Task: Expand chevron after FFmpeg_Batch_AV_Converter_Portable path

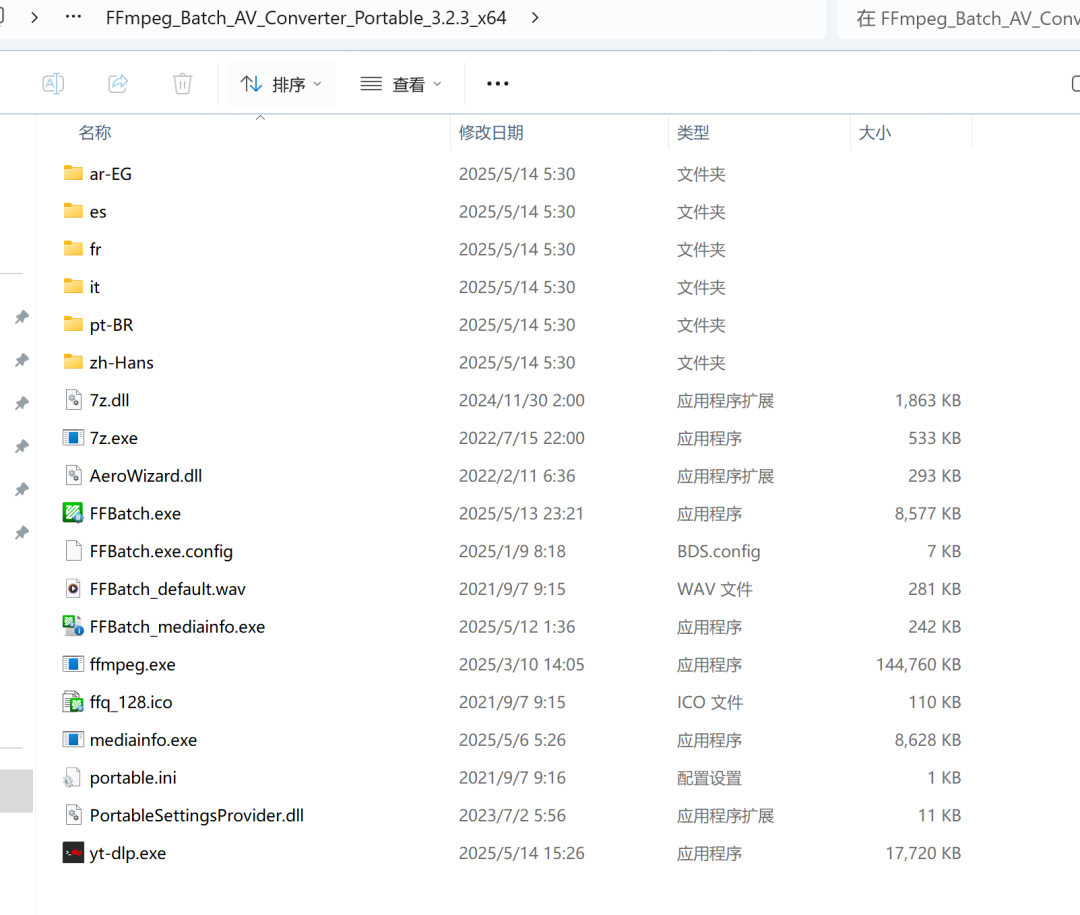Action: coord(535,18)
